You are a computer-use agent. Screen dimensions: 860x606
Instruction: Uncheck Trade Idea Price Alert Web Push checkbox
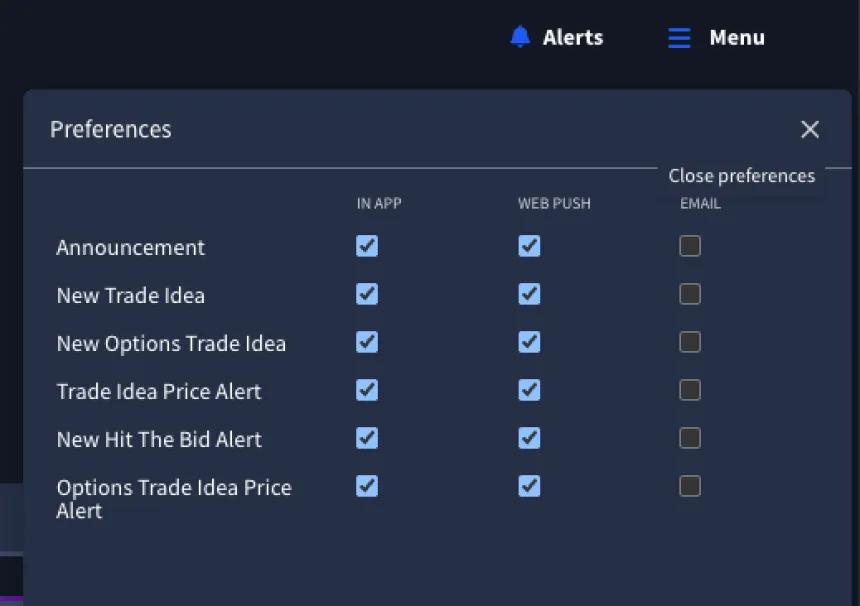point(529,390)
